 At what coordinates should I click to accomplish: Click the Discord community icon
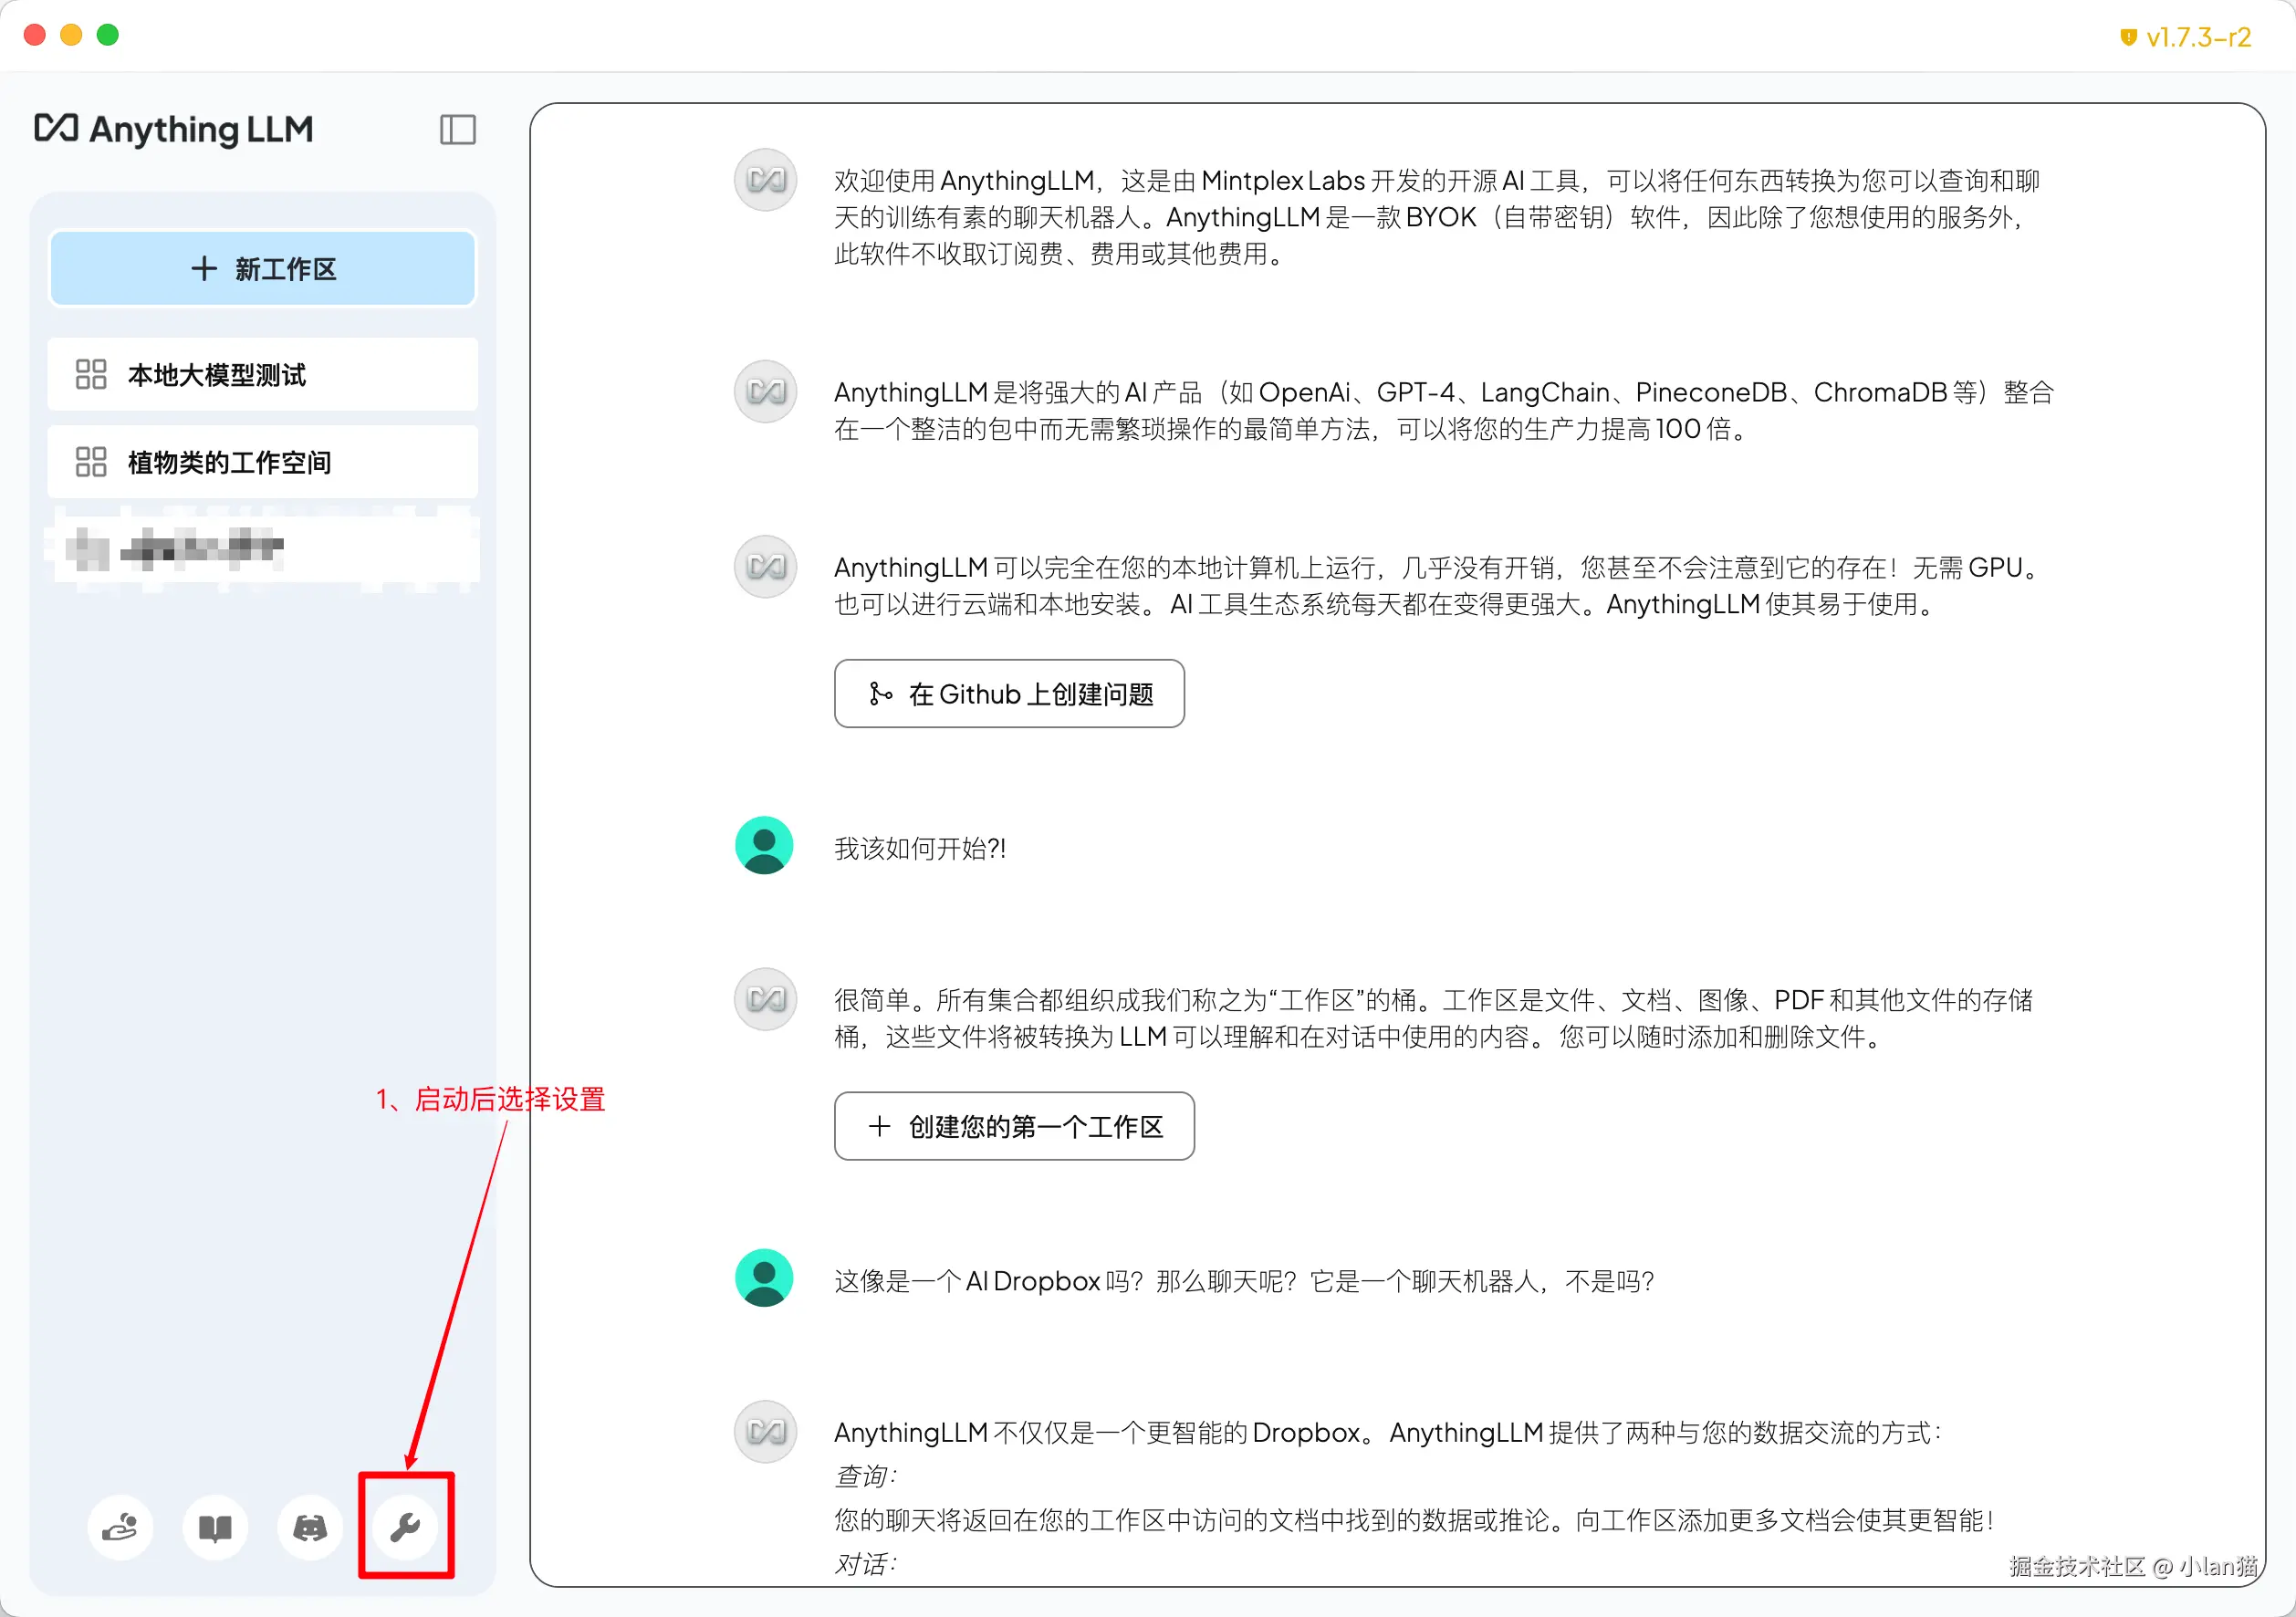(310, 1527)
